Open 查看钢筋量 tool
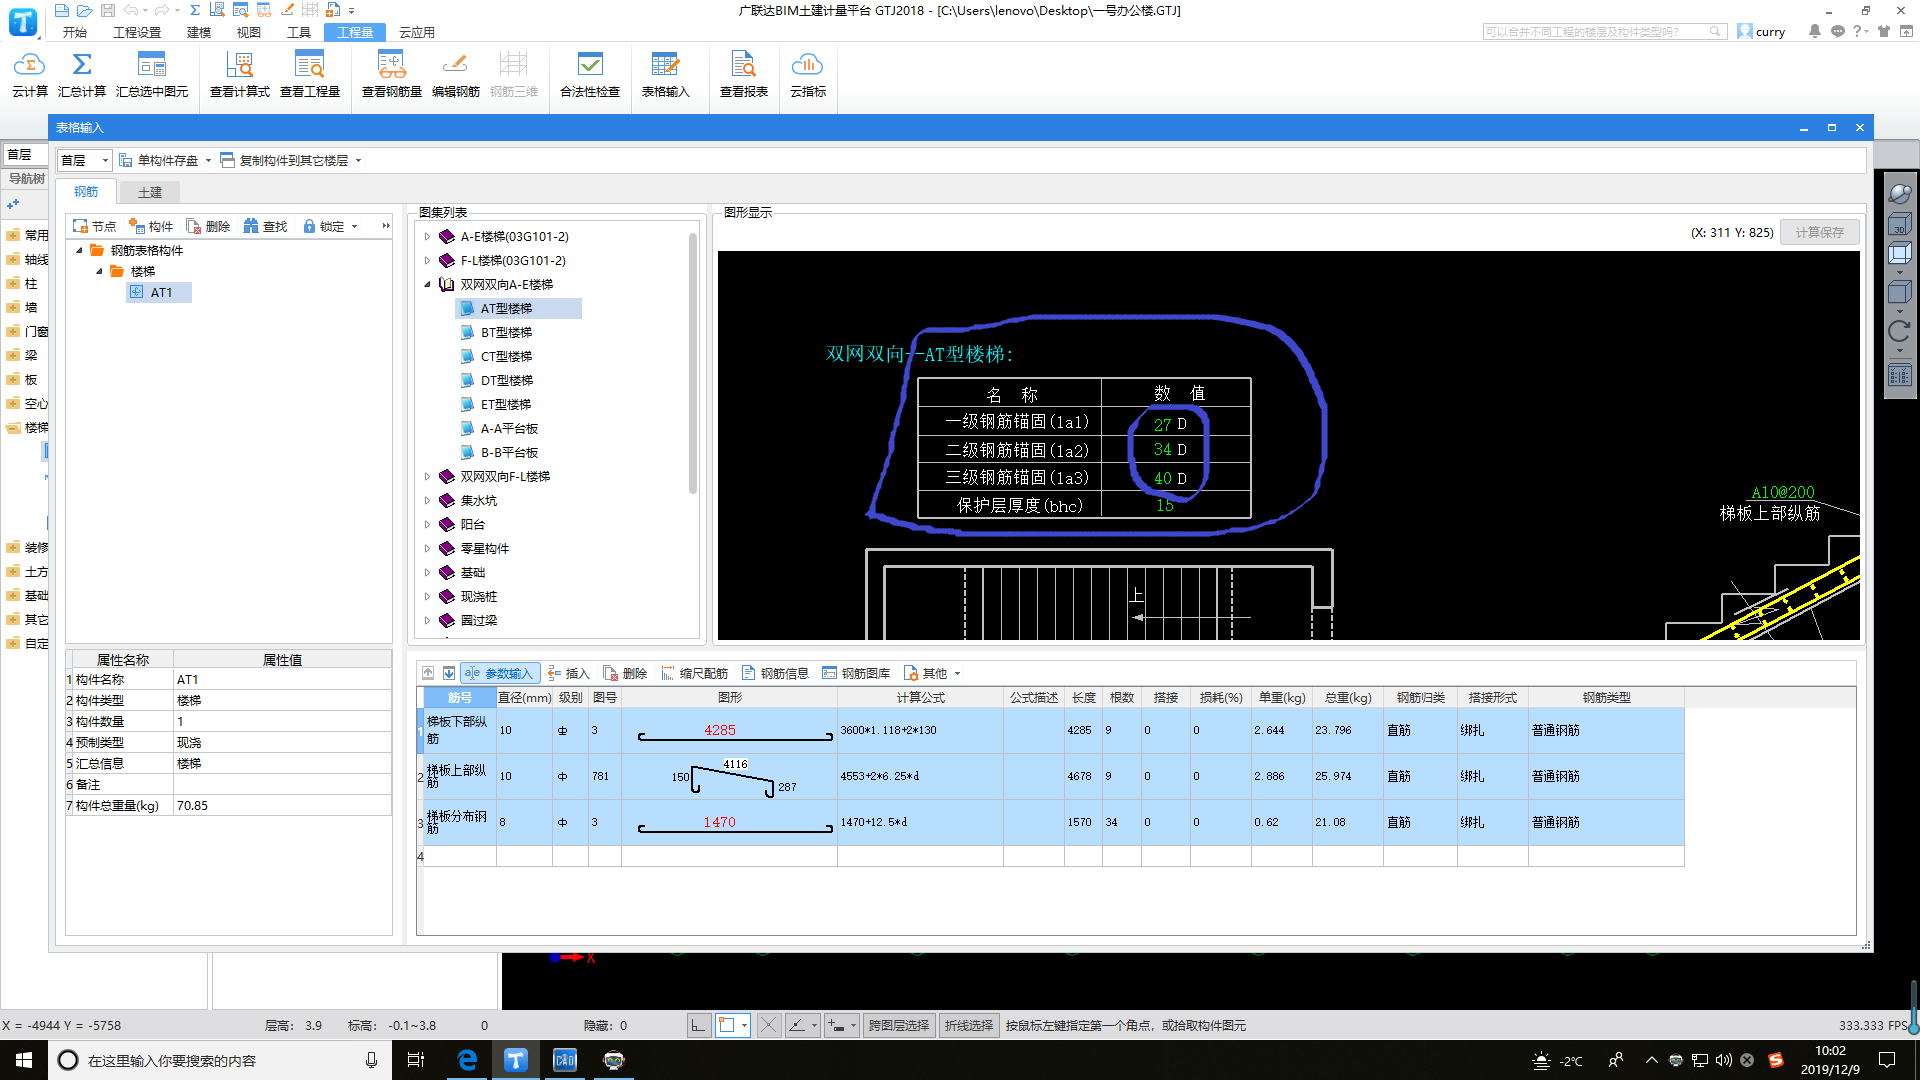 pos(392,75)
